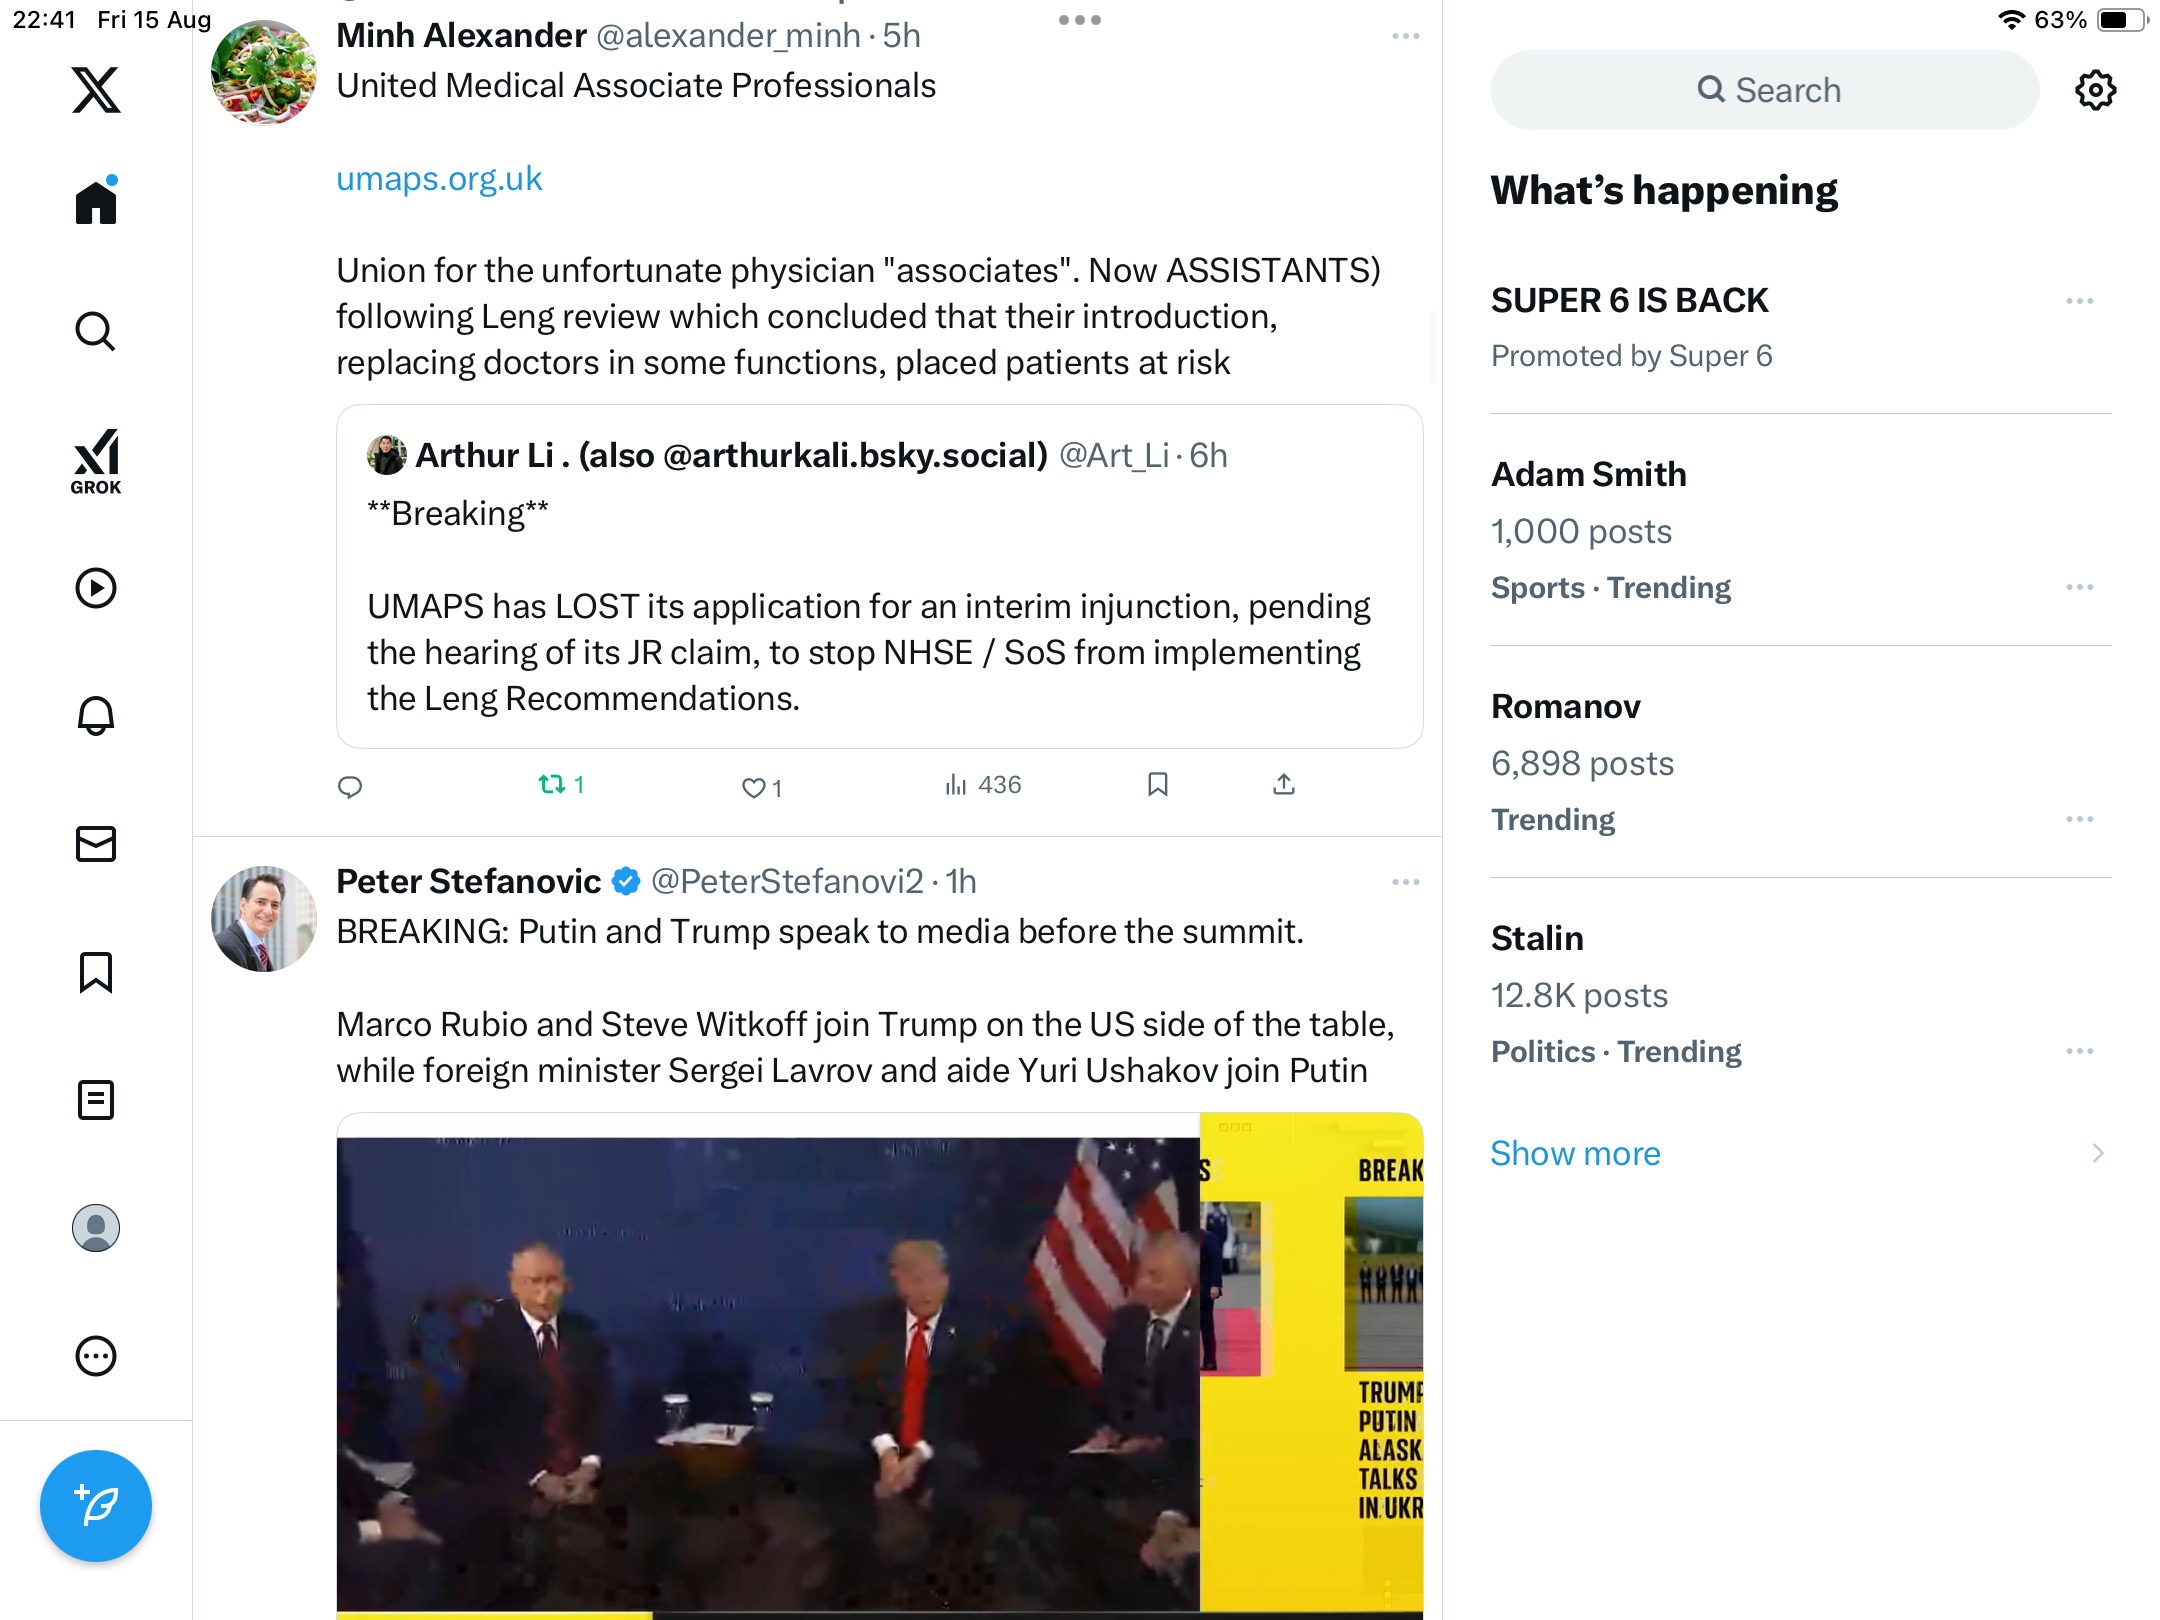
Task: Open Bookmarks in left sidebar
Action: click(96, 972)
